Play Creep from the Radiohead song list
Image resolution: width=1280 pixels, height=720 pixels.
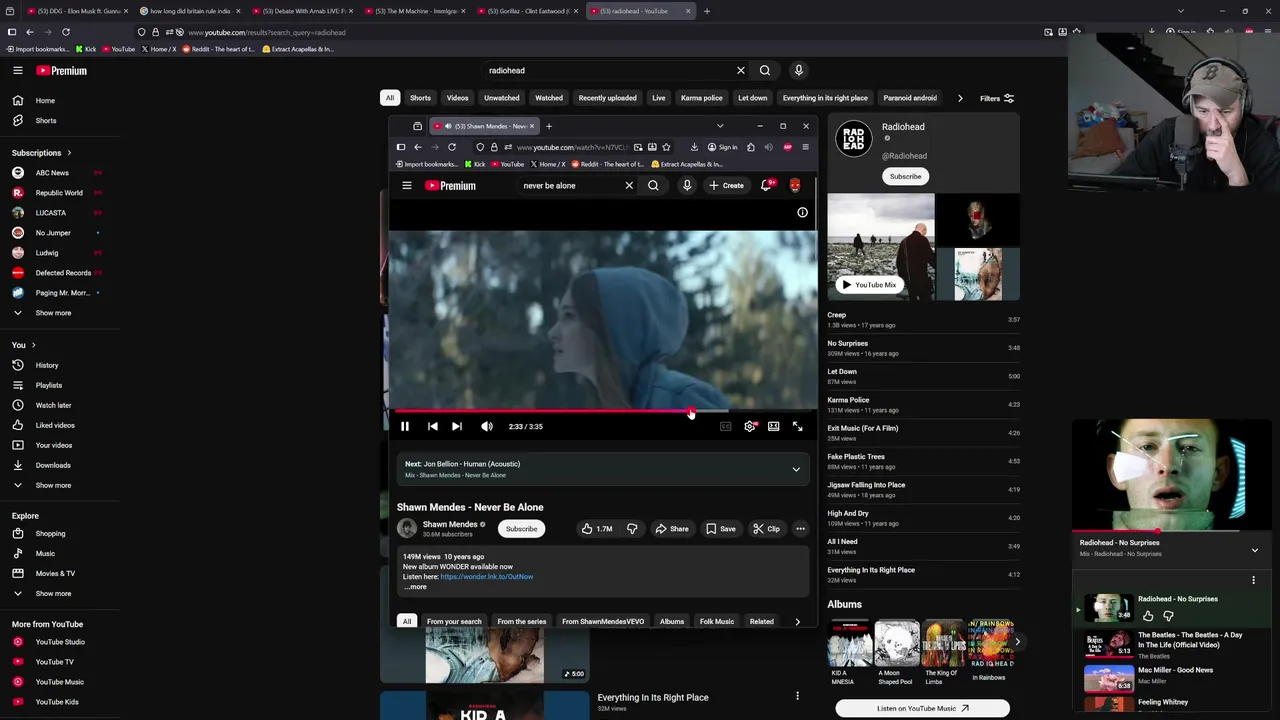pyautogui.click(x=923, y=320)
